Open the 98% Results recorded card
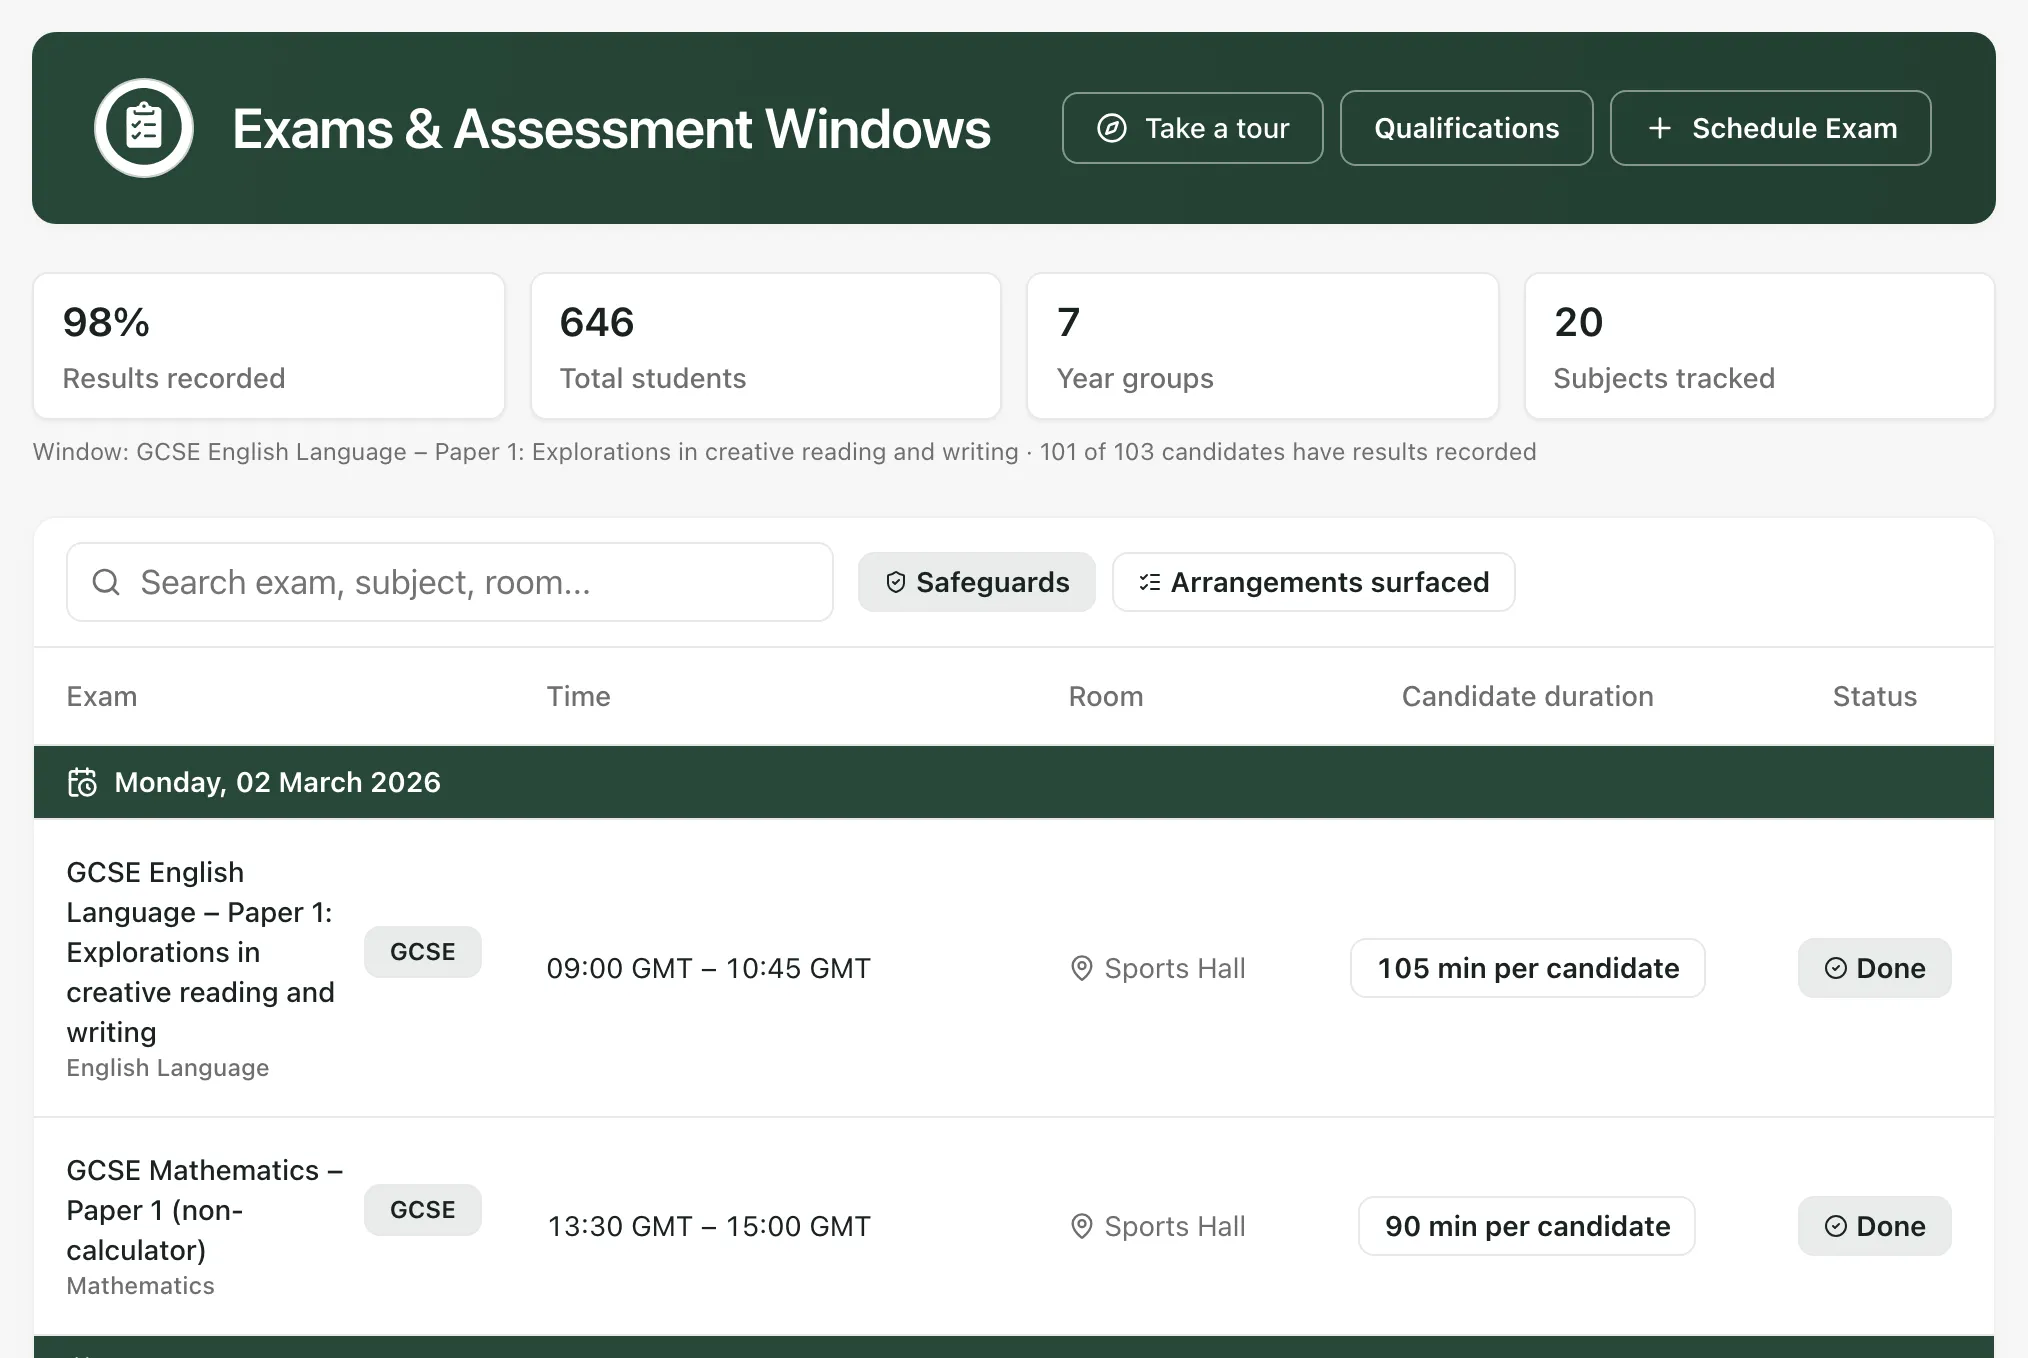2028x1358 pixels. click(x=269, y=346)
